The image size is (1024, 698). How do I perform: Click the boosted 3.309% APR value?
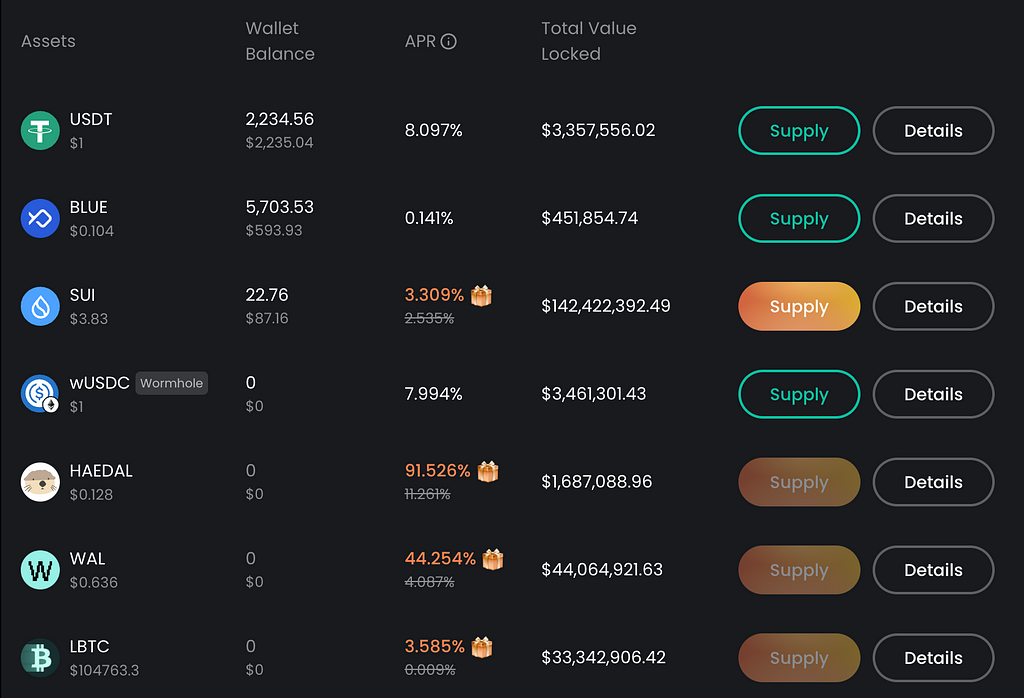coord(434,295)
